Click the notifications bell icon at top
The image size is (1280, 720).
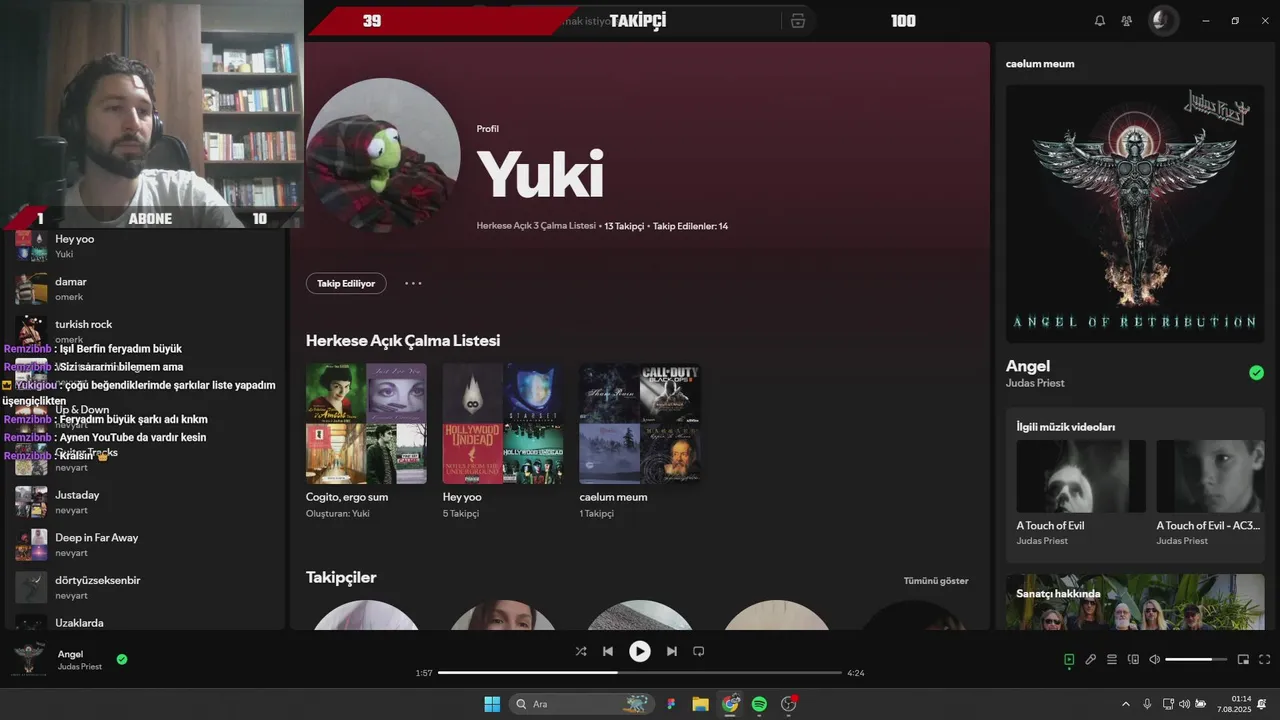1100,21
